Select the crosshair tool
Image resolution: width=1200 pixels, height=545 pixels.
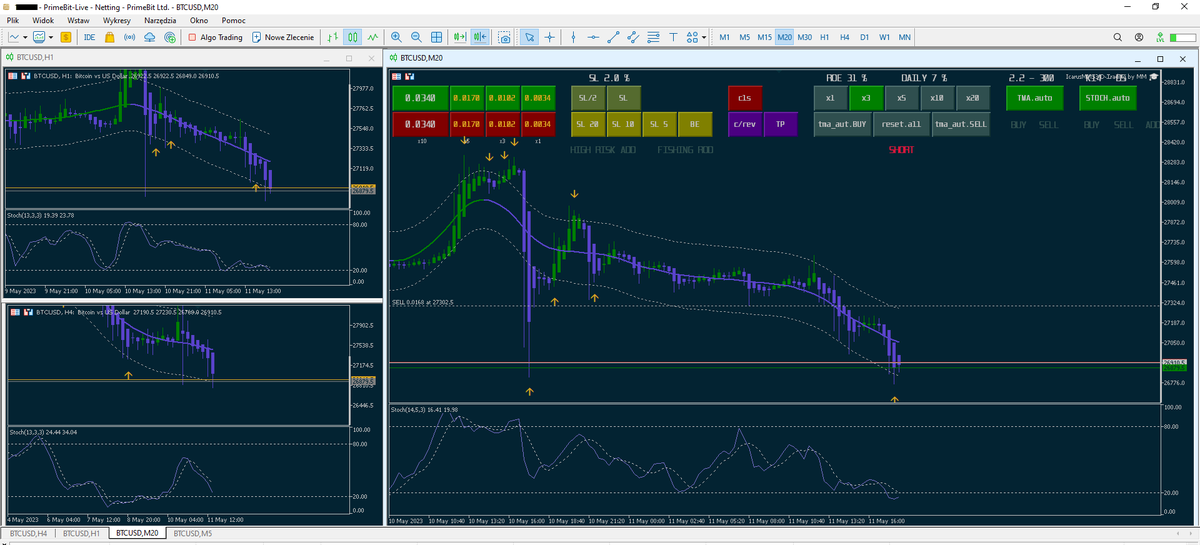pos(550,37)
